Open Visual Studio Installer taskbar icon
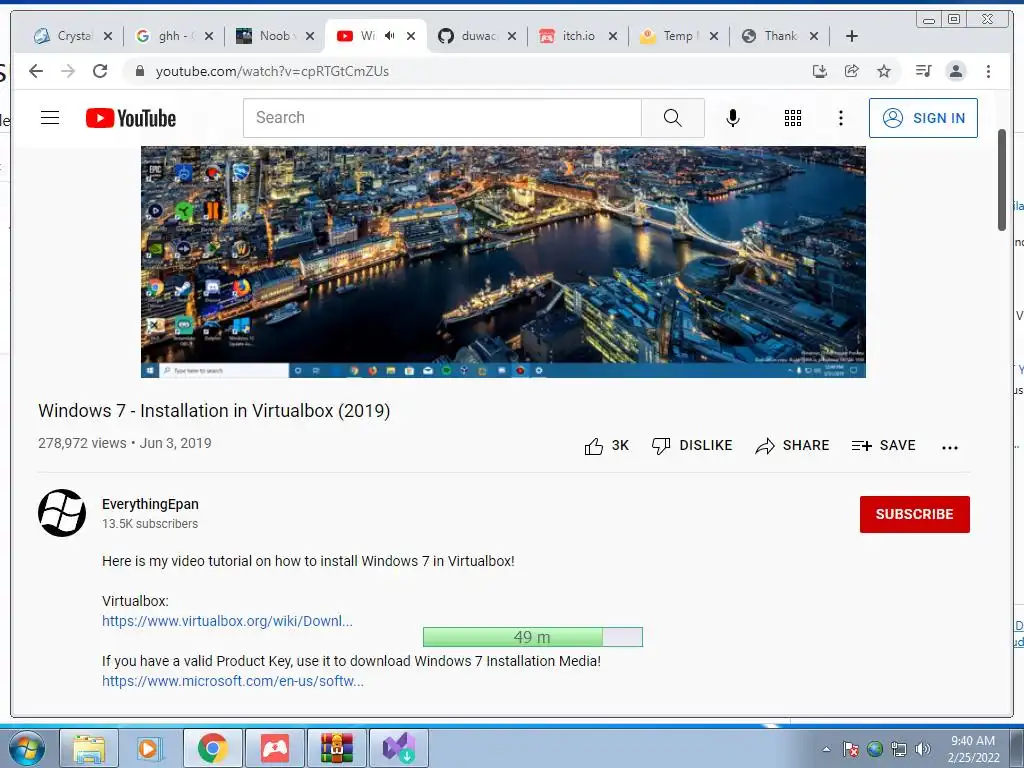 [x=399, y=748]
